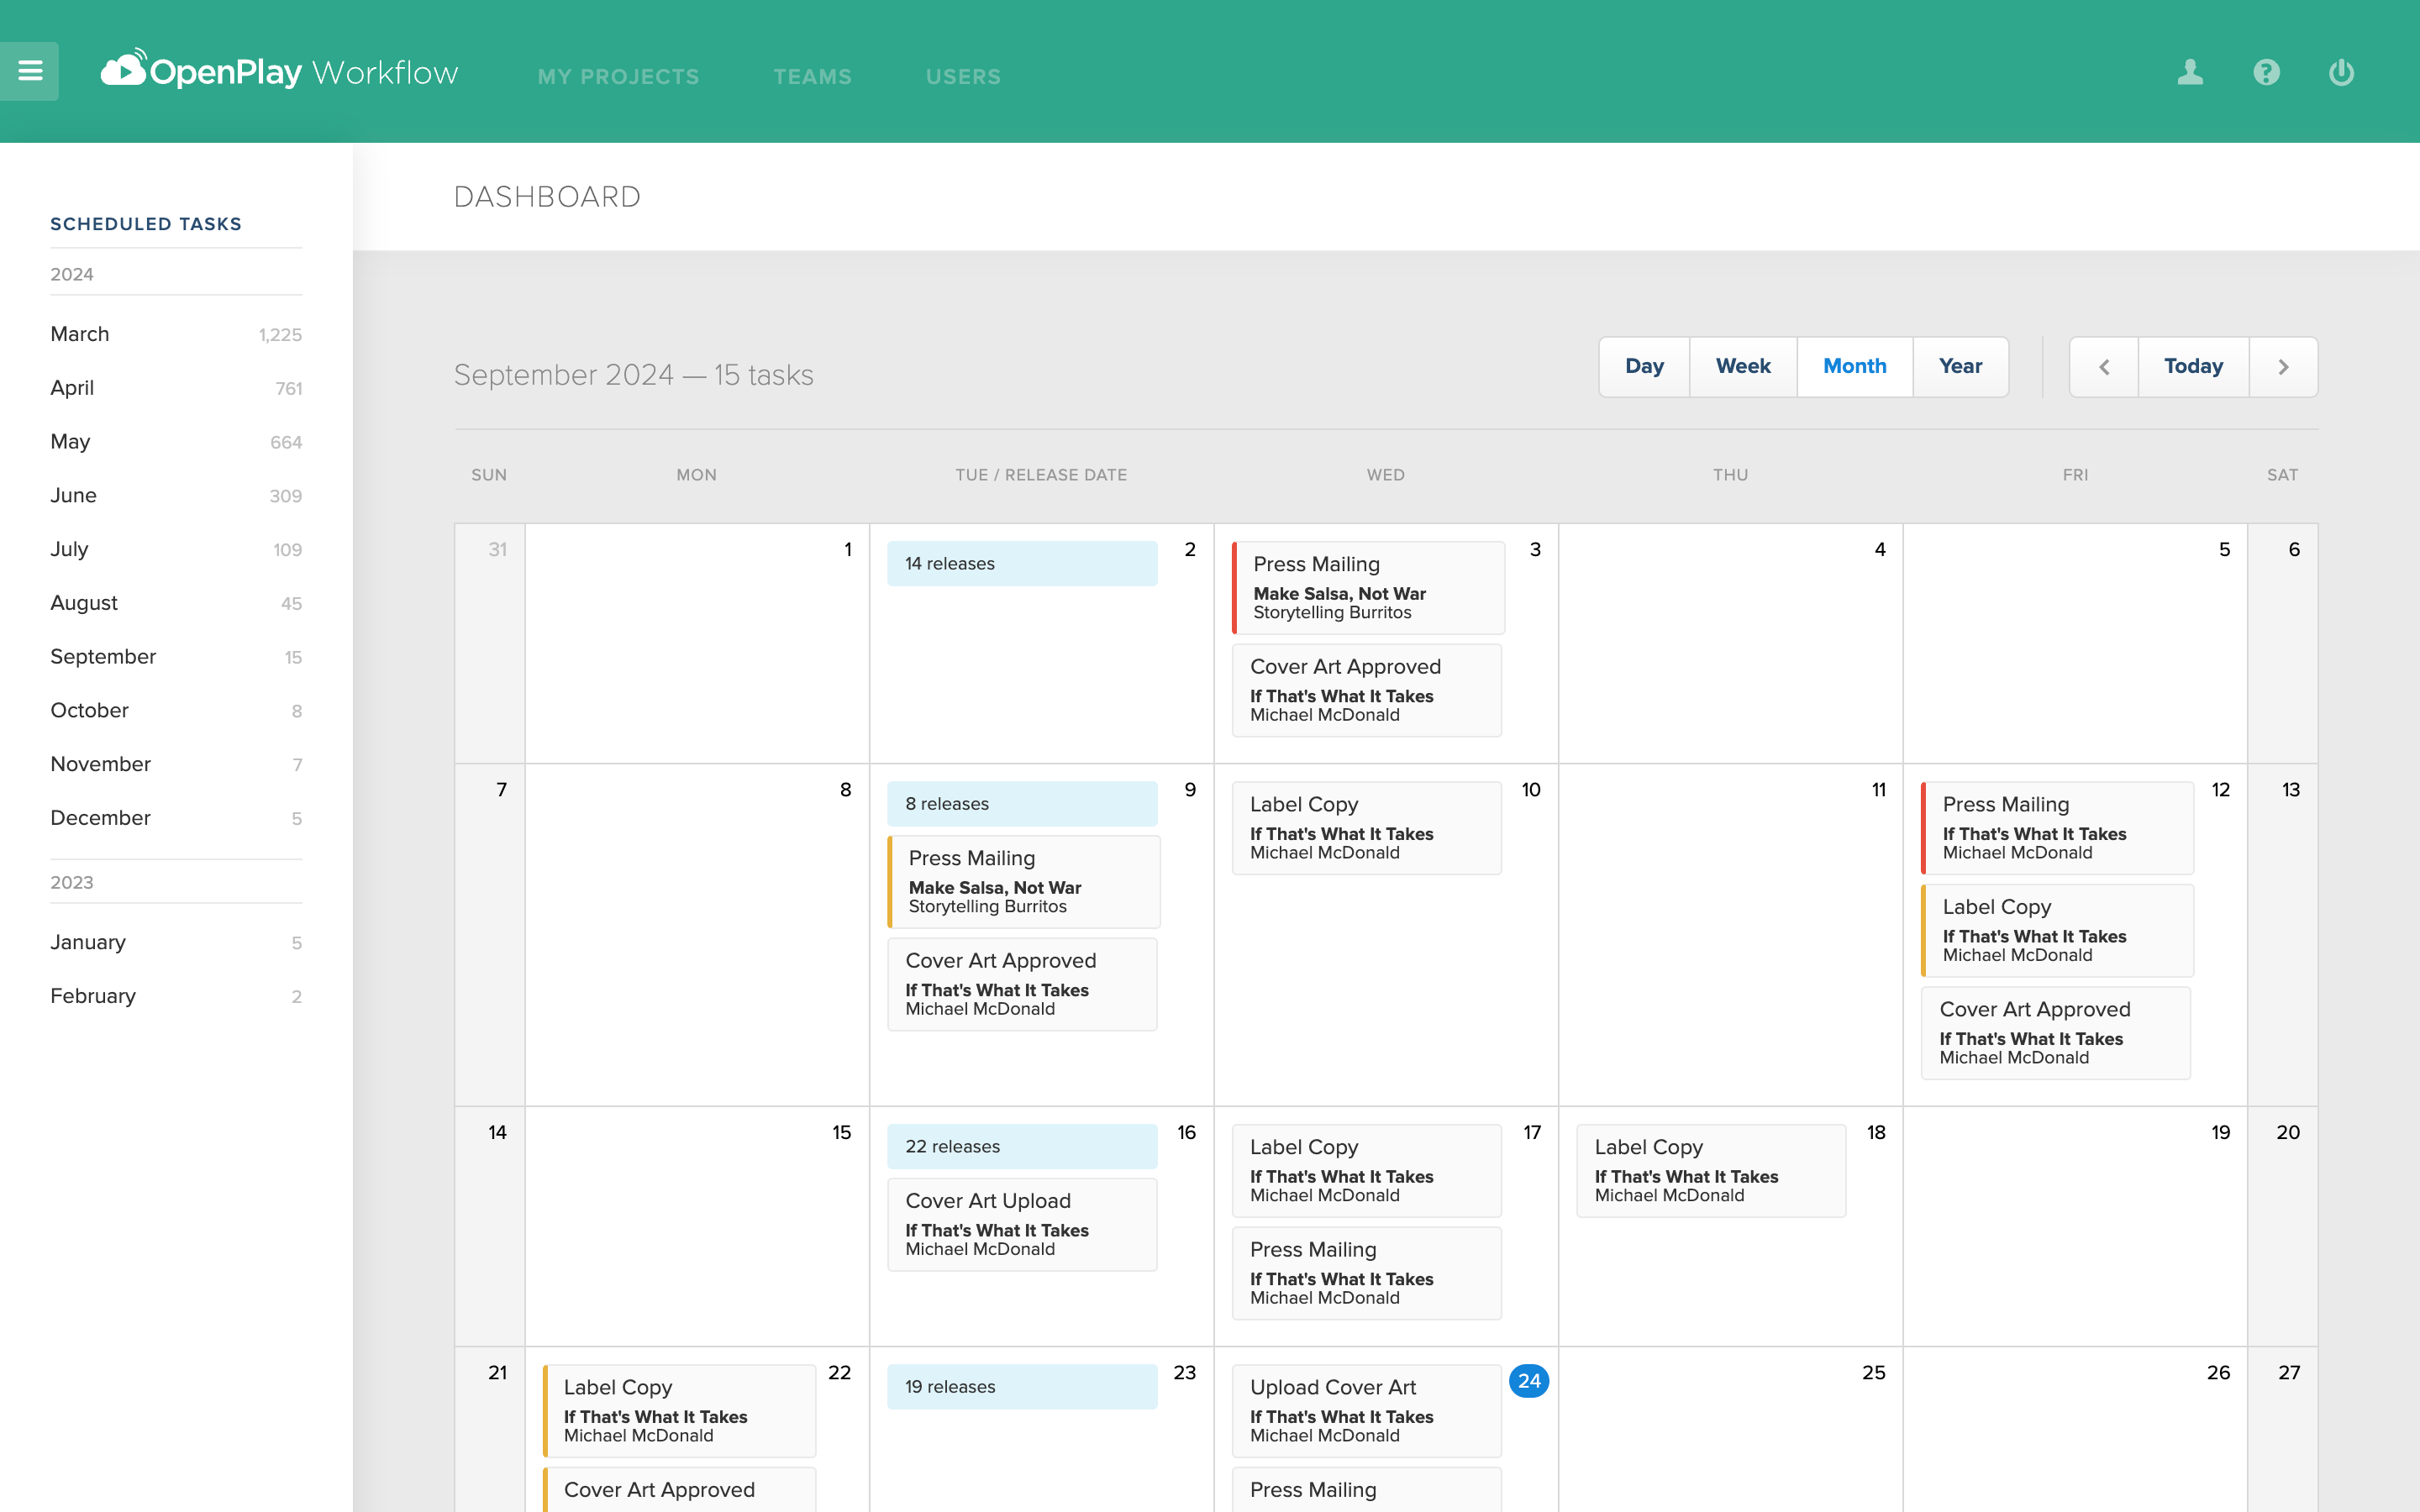This screenshot has width=2420, height=1512.
Task: Click the WED column header
Action: click(1386, 475)
